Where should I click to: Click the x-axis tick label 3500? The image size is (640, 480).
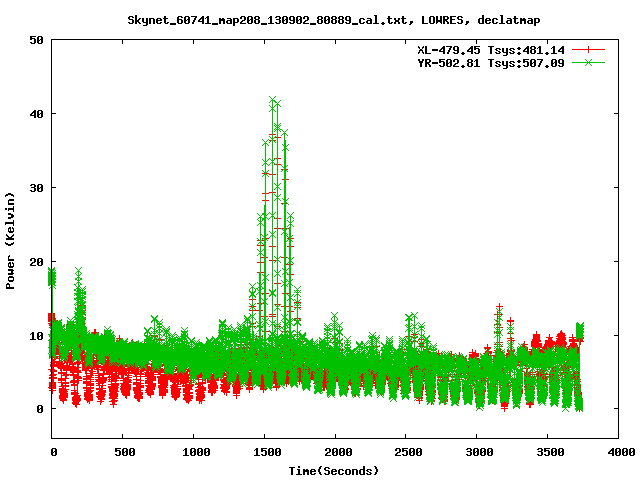tap(550, 452)
